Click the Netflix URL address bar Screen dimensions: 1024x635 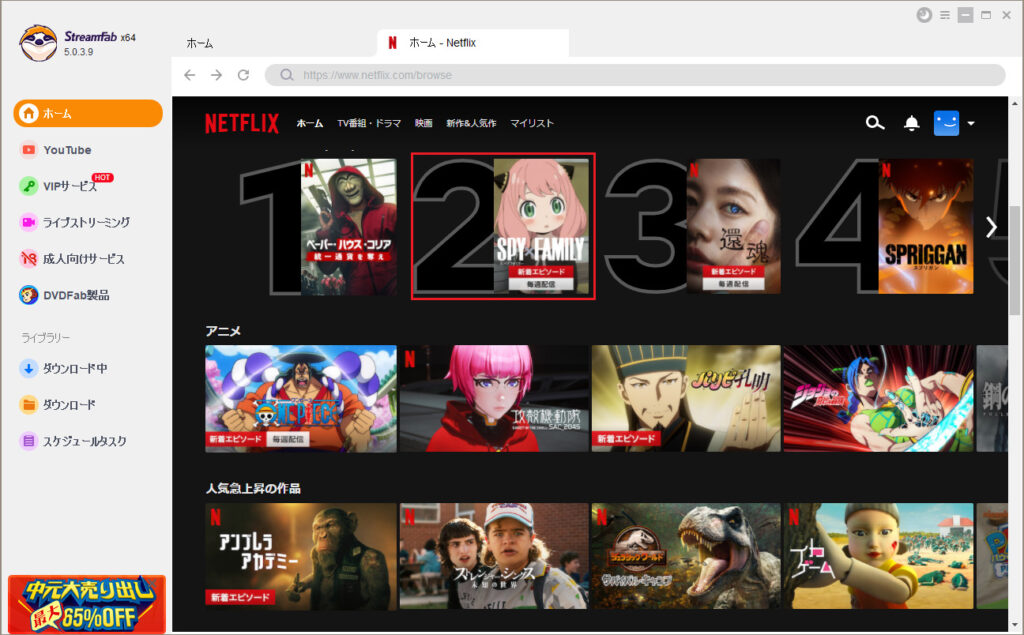click(635, 75)
